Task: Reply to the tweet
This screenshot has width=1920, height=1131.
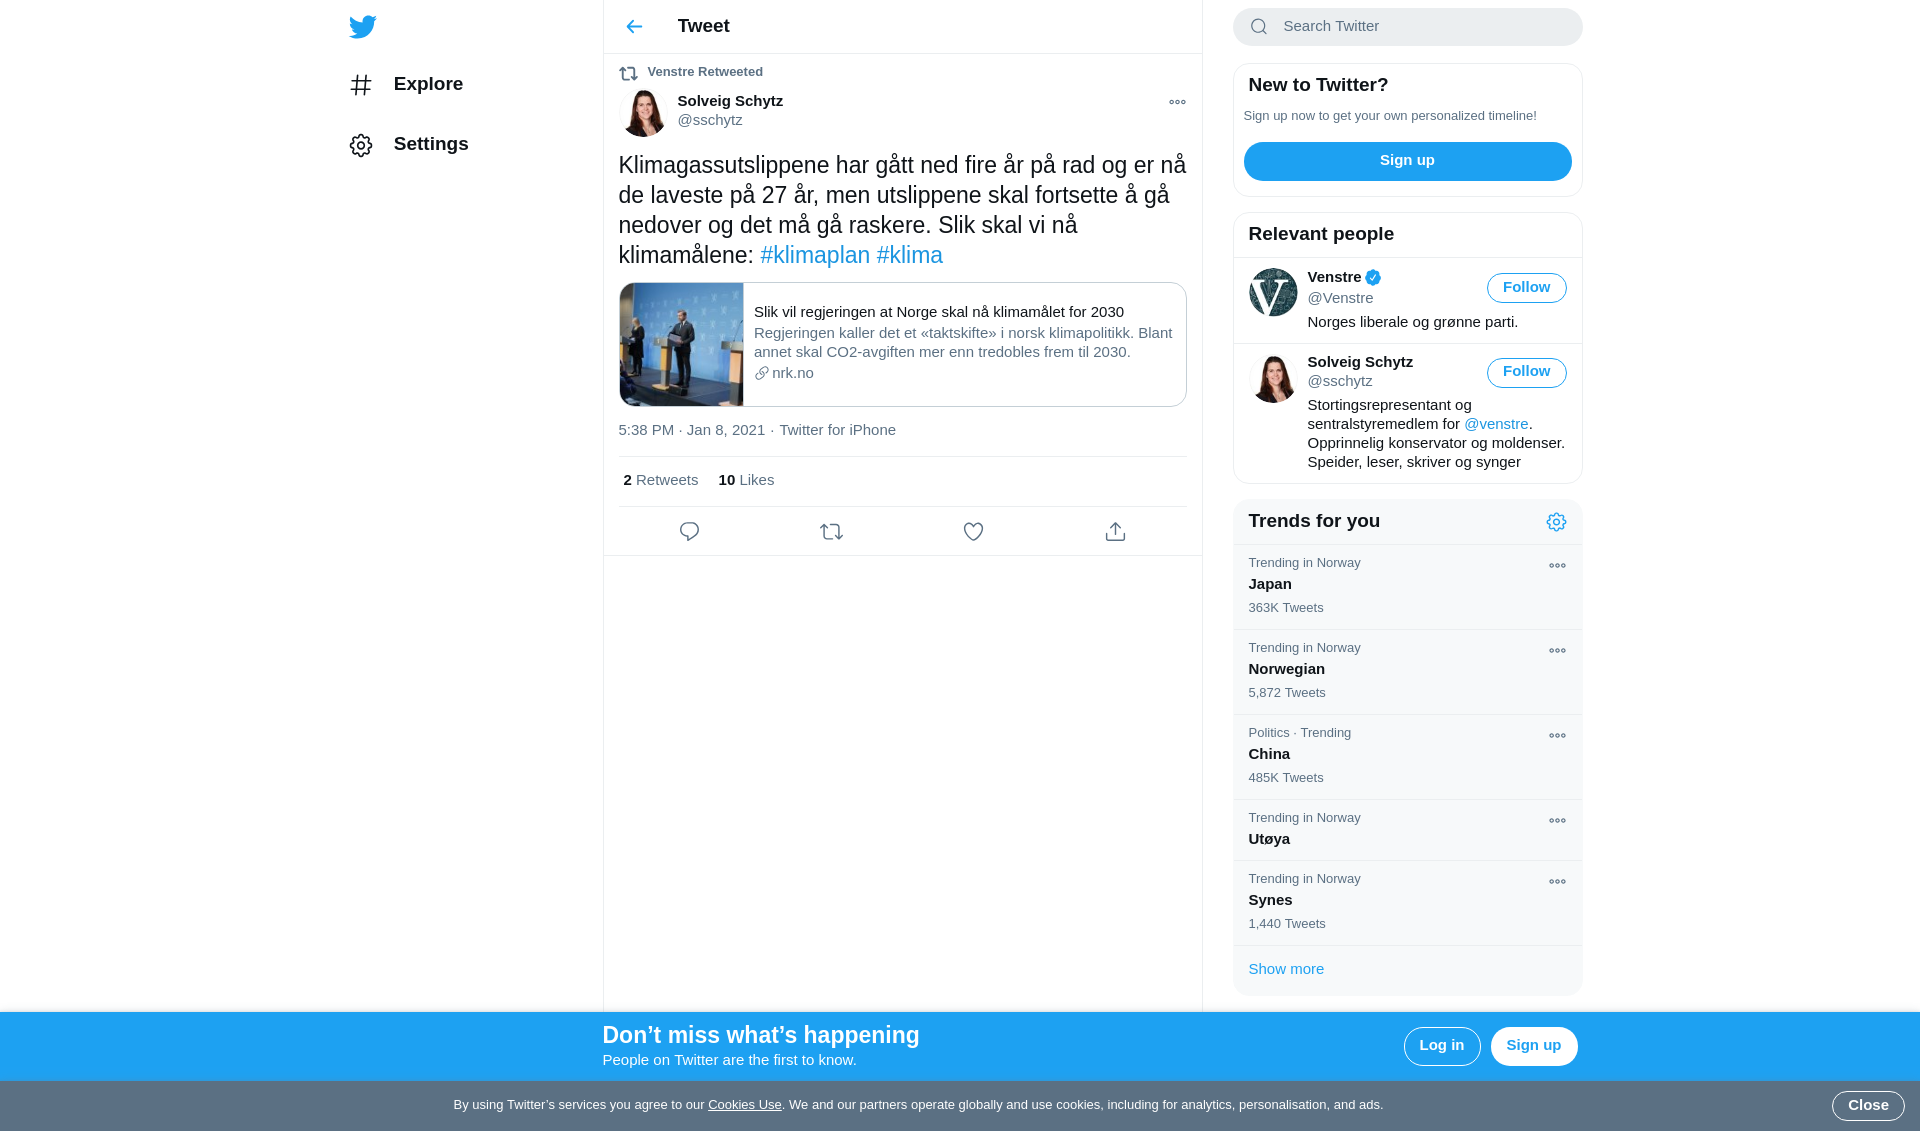Action: click(x=689, y=532)
